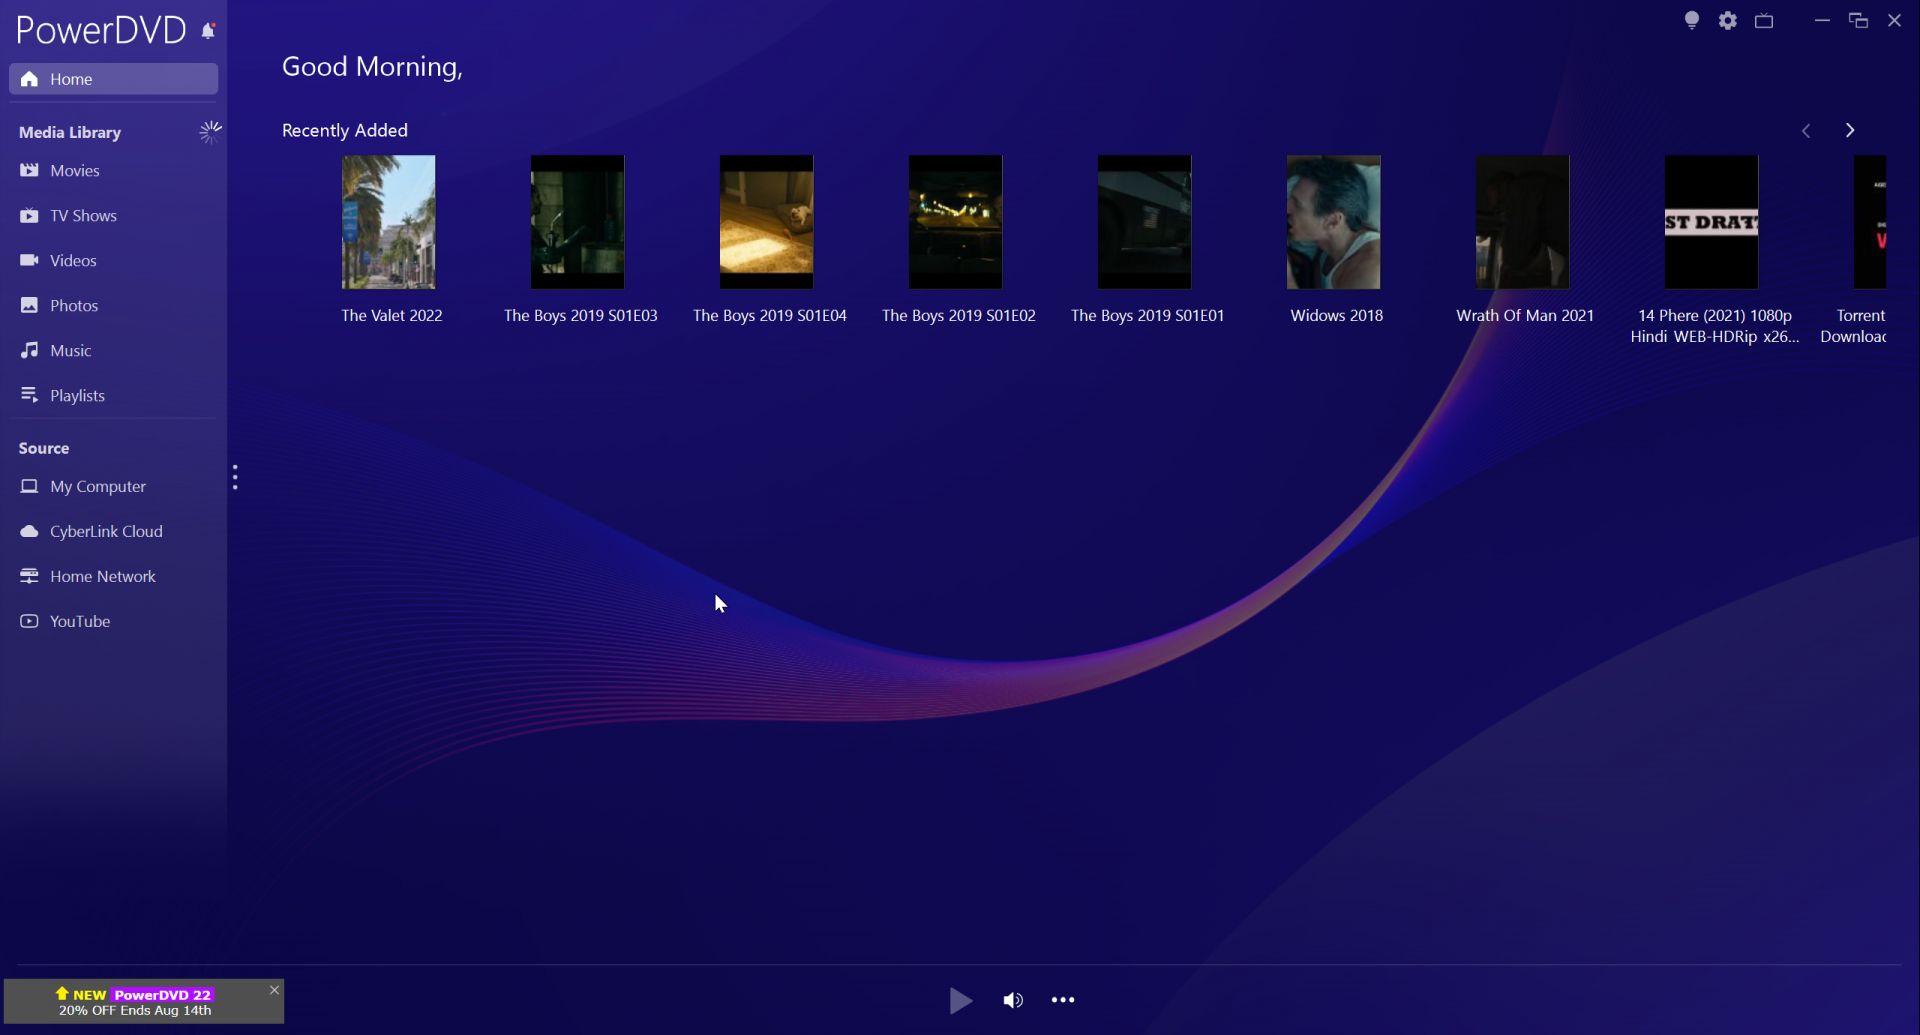1920x1035 pixels.
Task: Open Wrath Of Man 2021 thumbnail
Action: point(1523,222)
